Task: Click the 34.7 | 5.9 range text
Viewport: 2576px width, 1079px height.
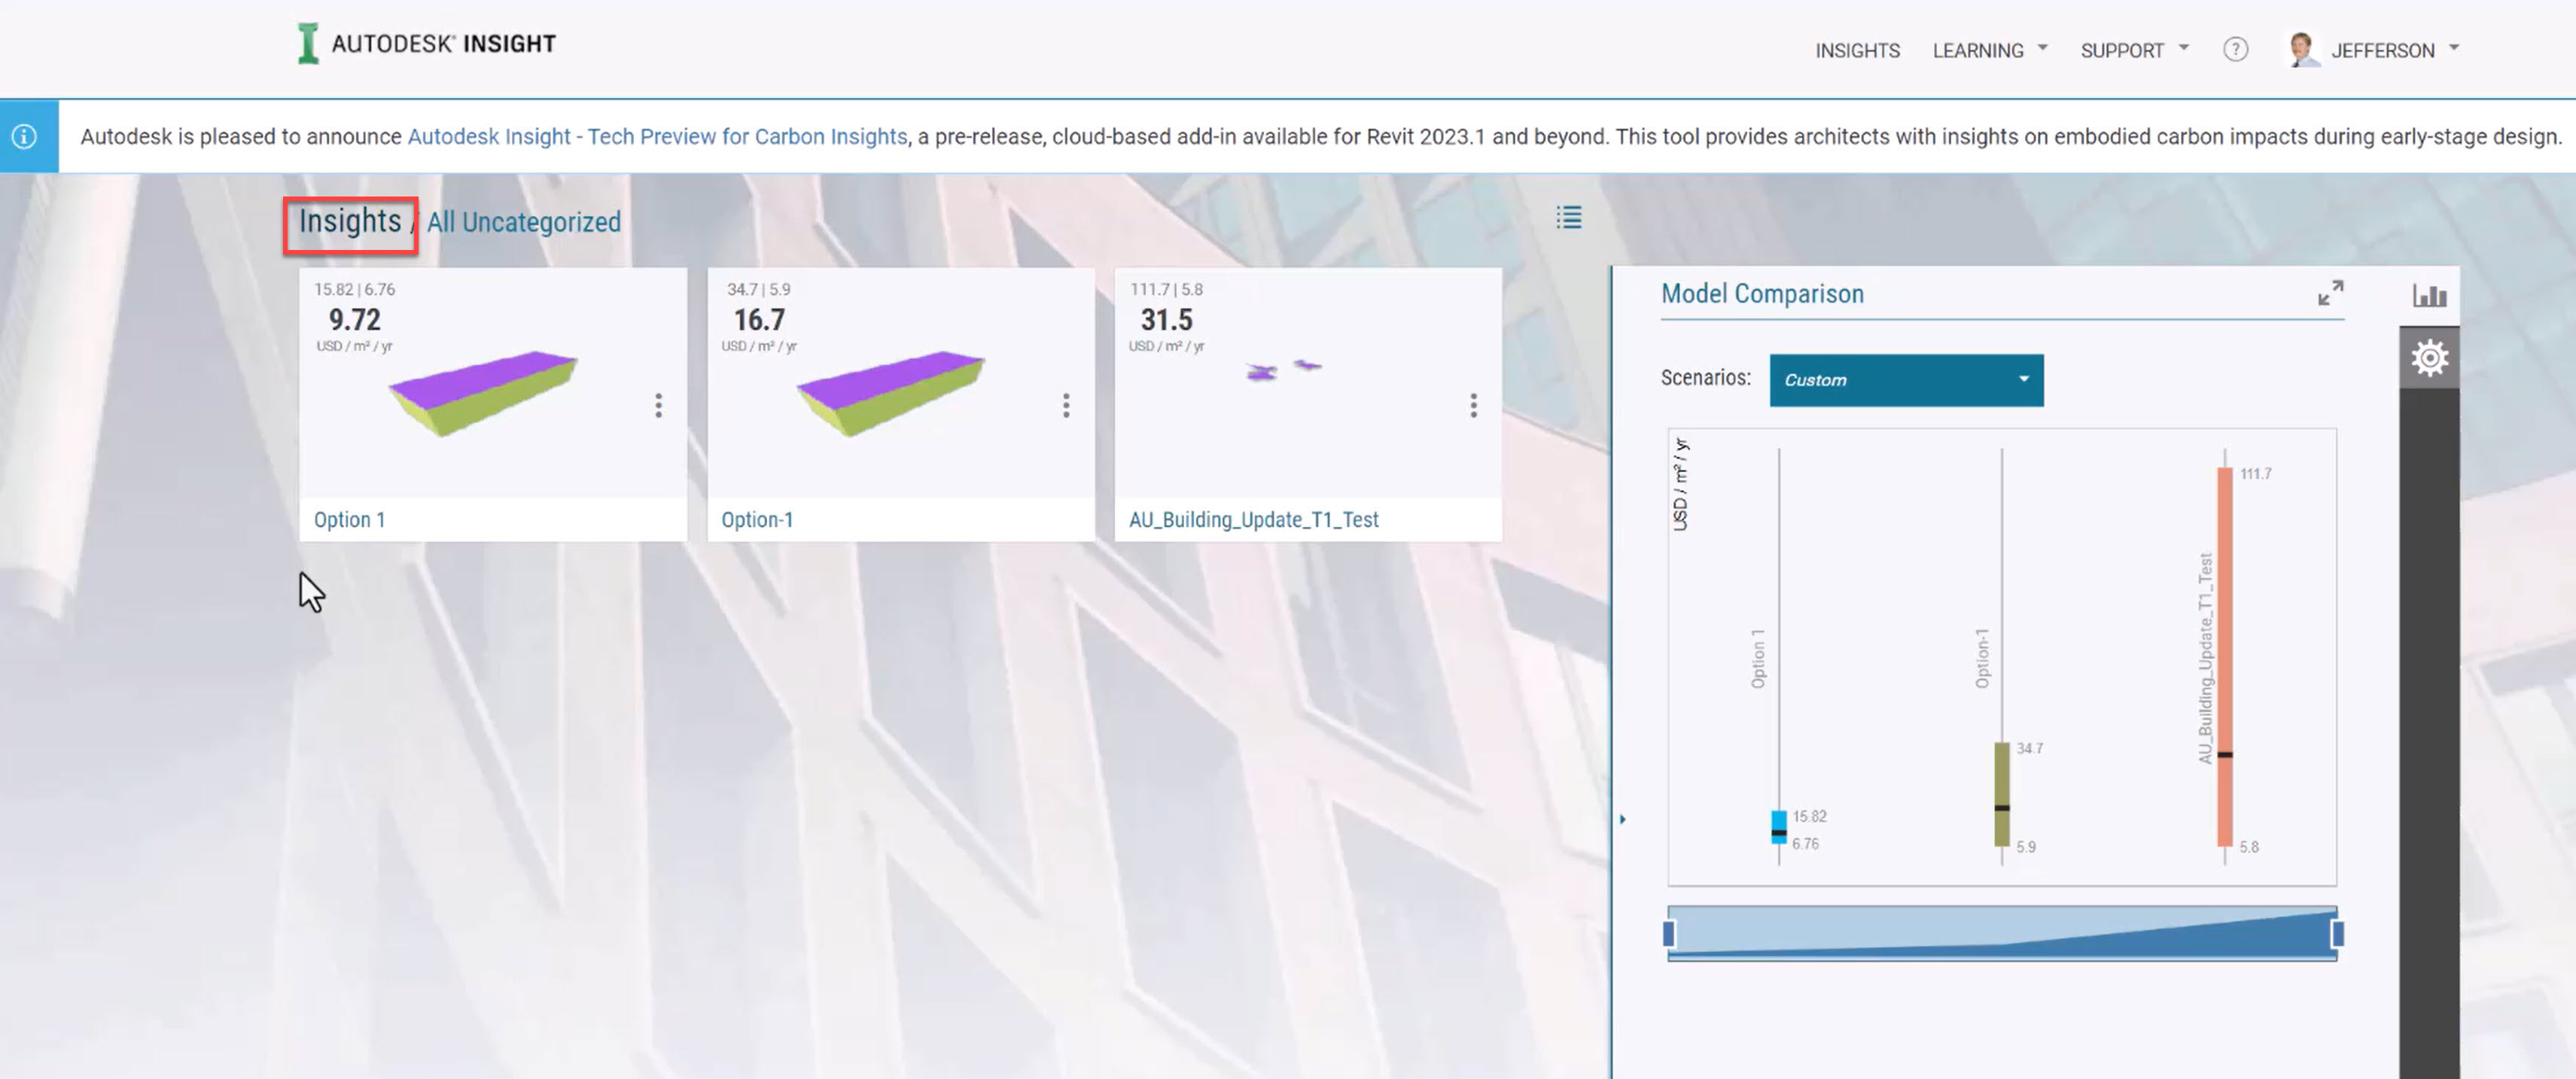Action: (758, 289)
